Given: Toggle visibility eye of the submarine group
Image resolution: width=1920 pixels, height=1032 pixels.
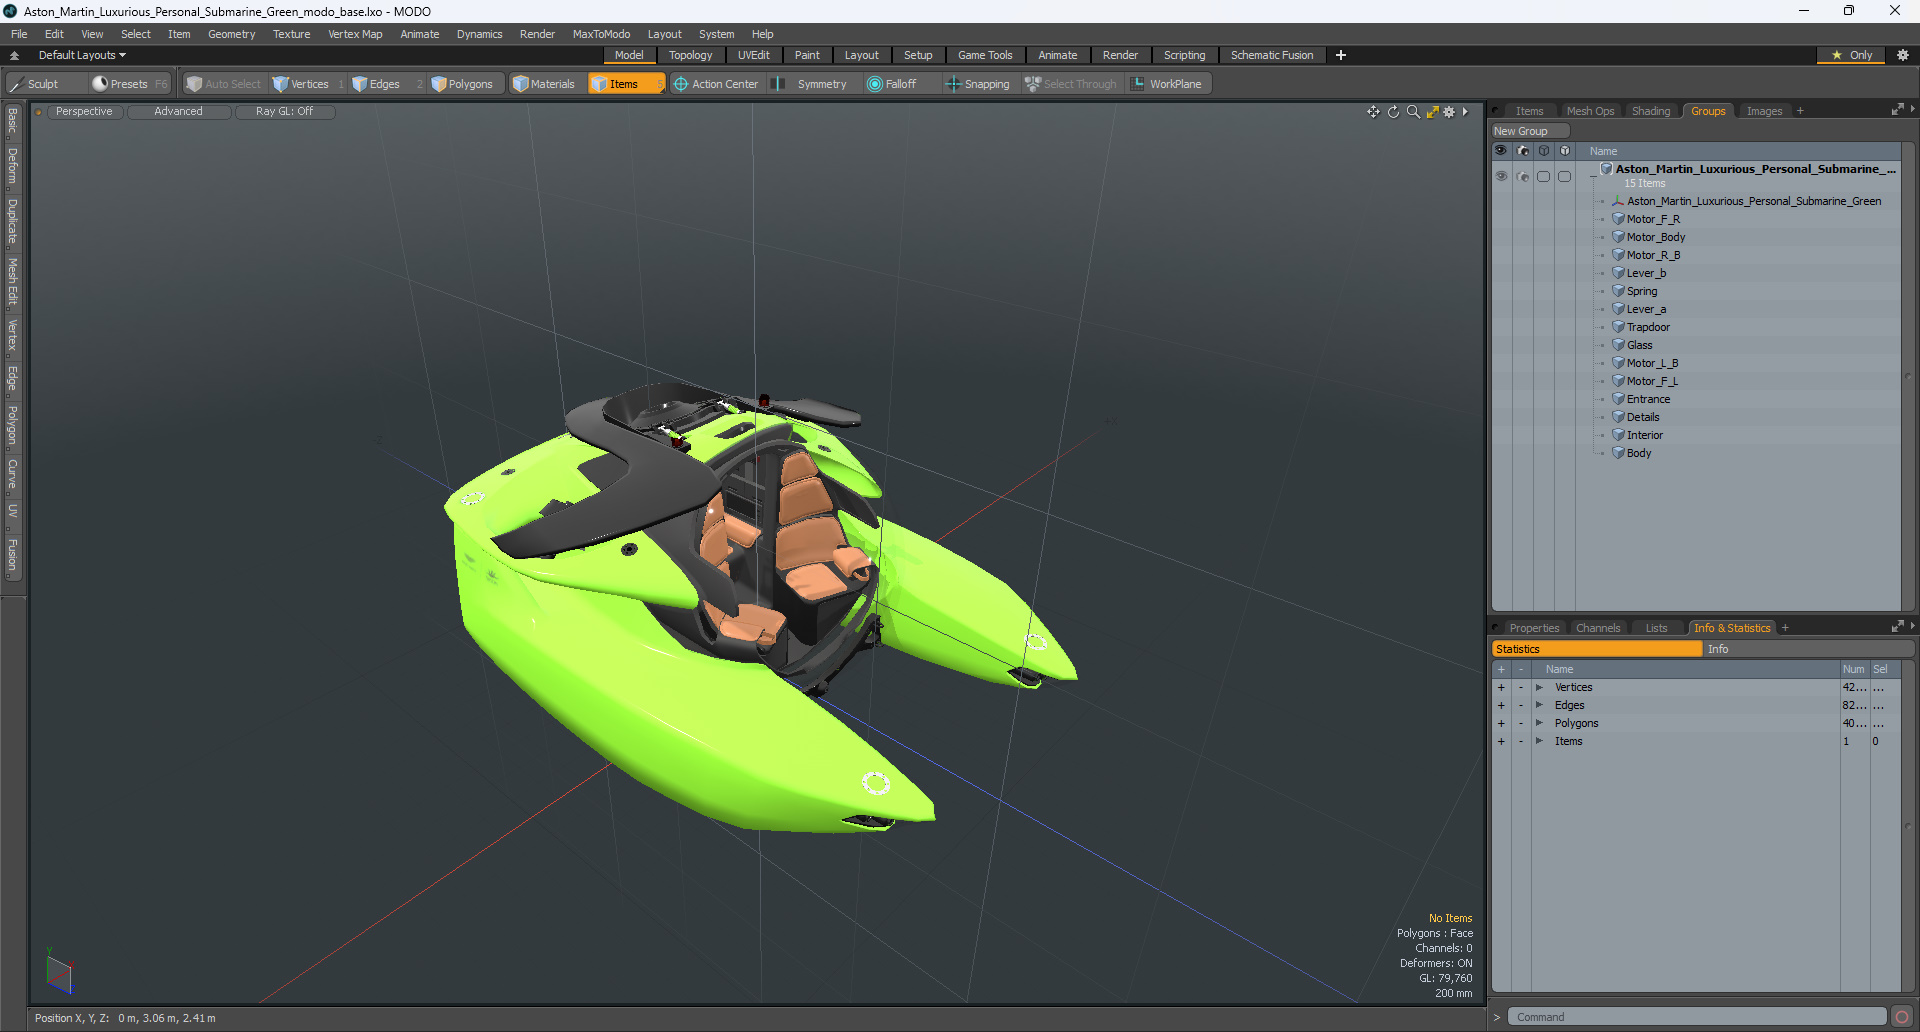Looking at the screenshot, I should coord(1501,176).
